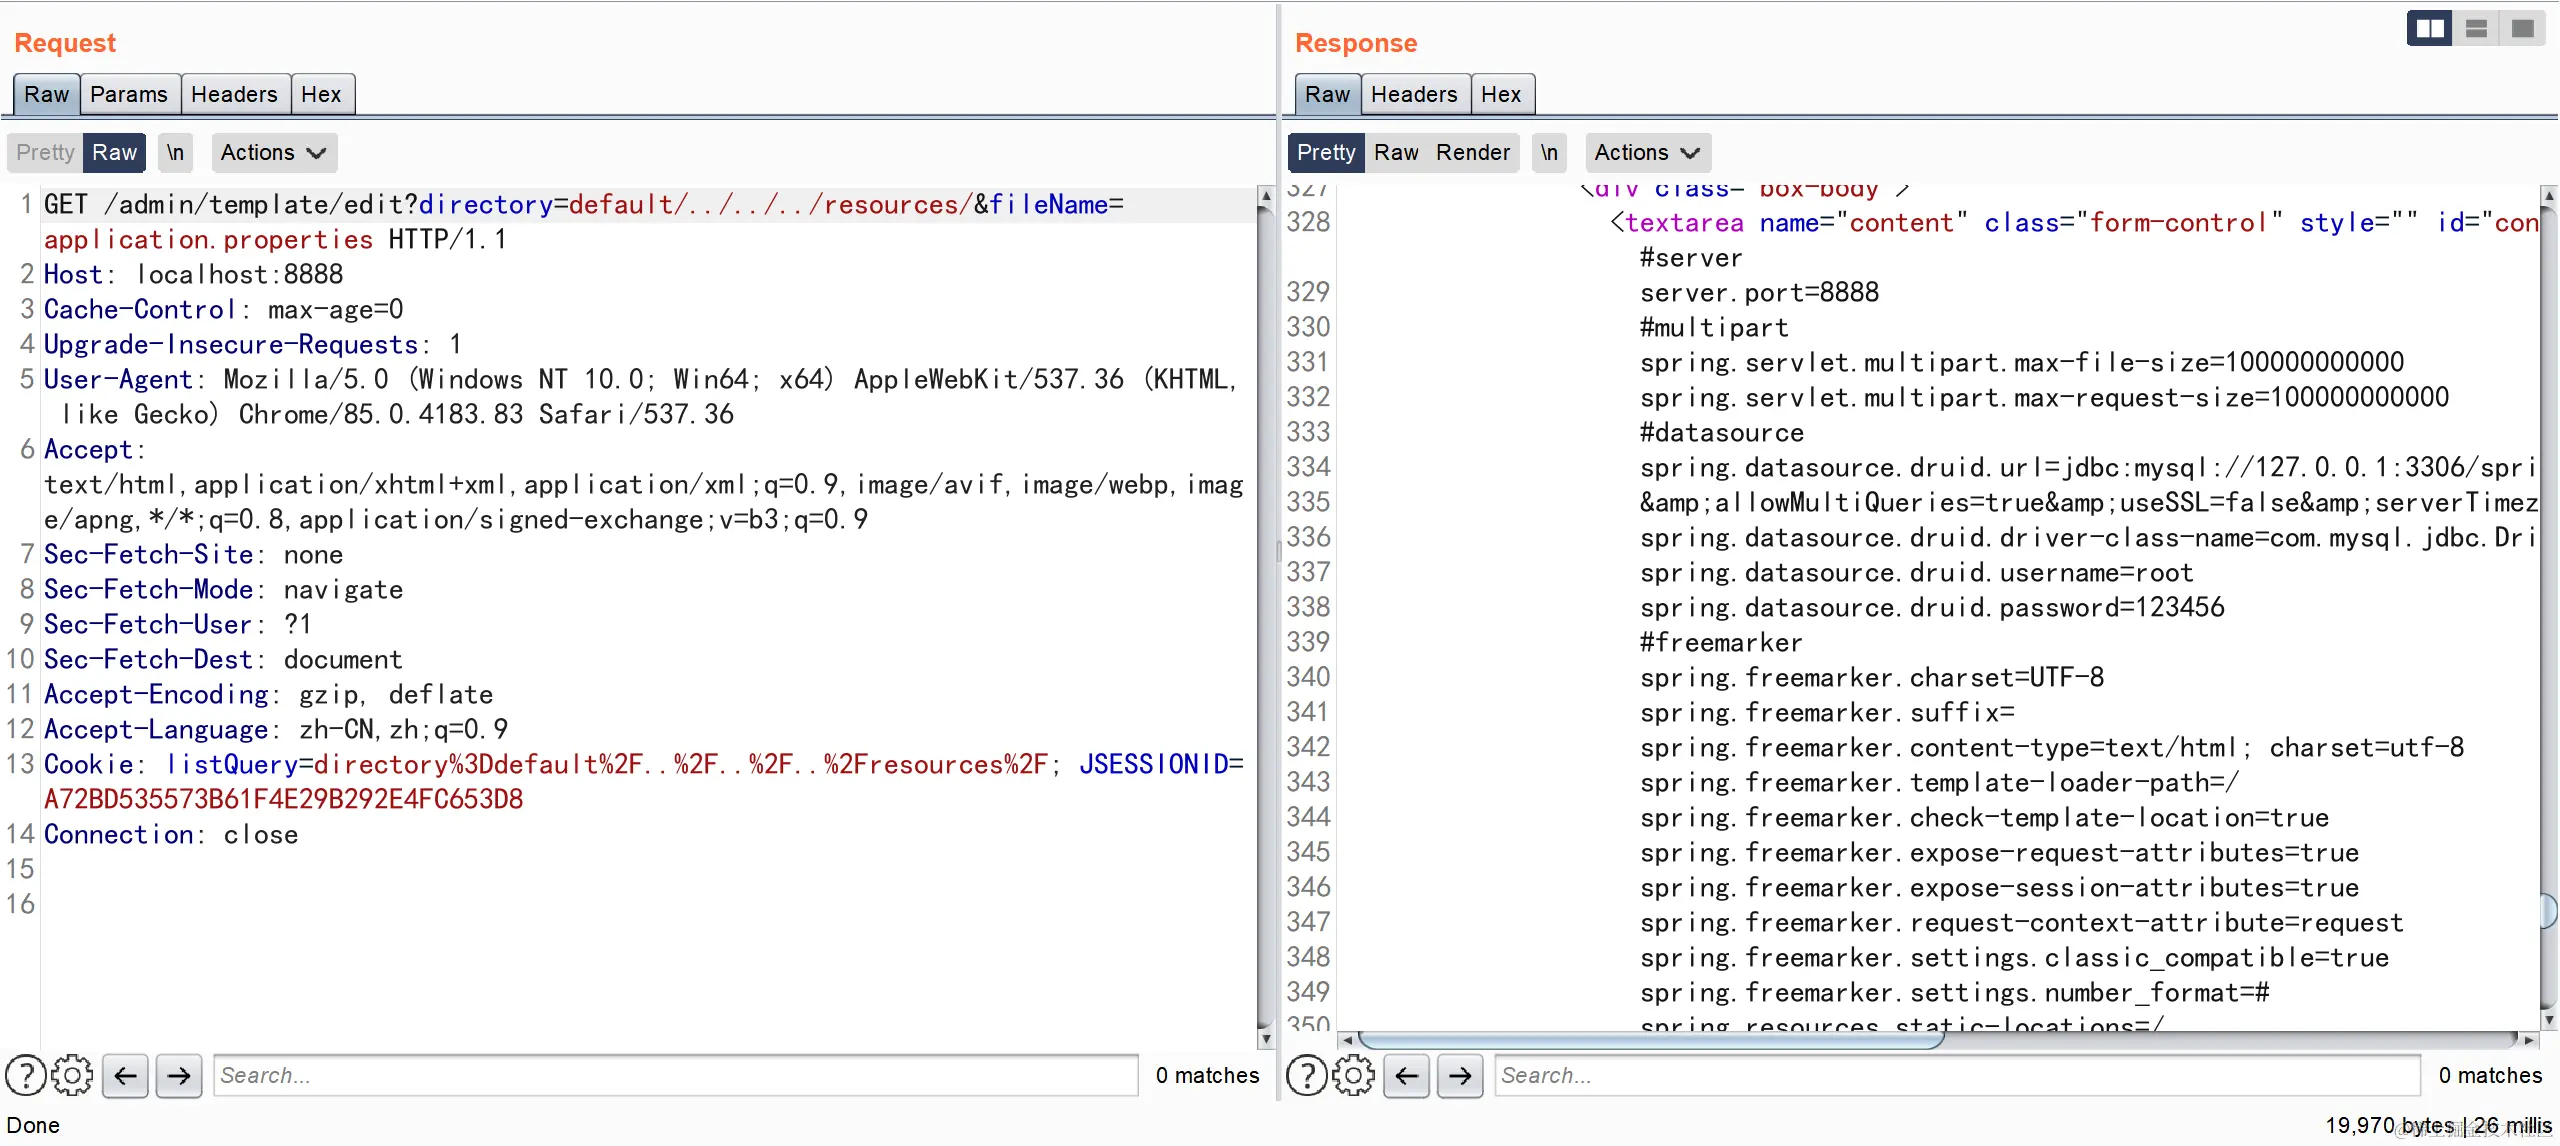Toggle Response \n non-printable characters button

(1549, 152)
